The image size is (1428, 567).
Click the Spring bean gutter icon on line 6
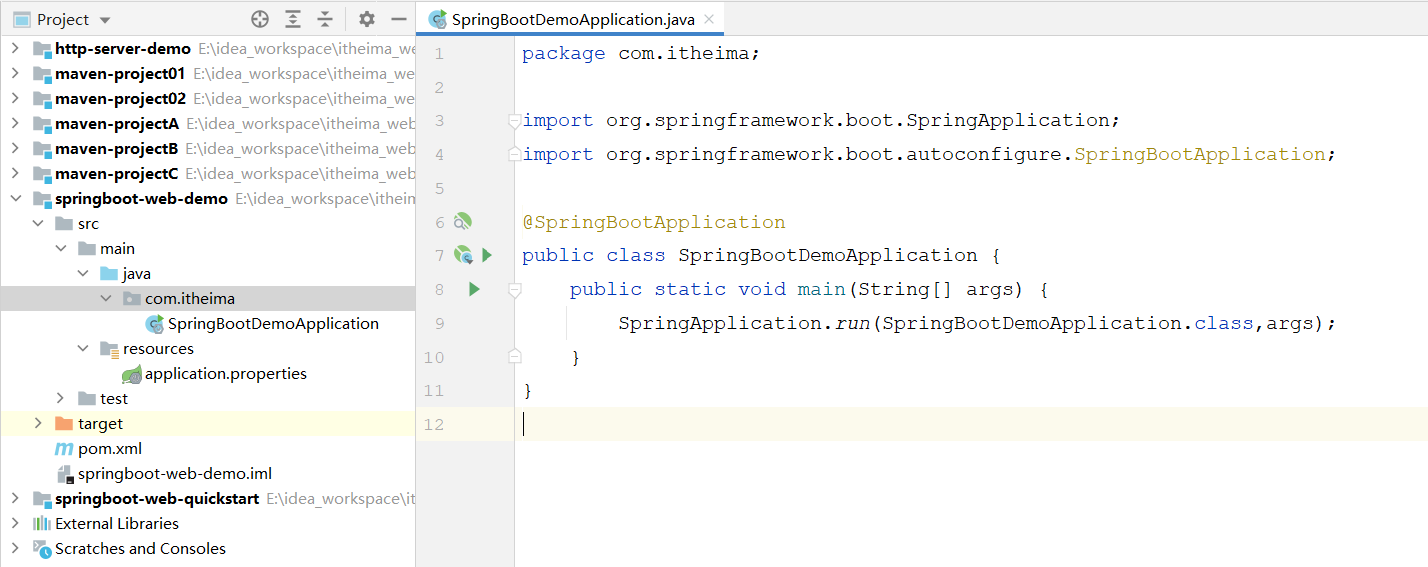pyautogui.click(x=462, y=221)
